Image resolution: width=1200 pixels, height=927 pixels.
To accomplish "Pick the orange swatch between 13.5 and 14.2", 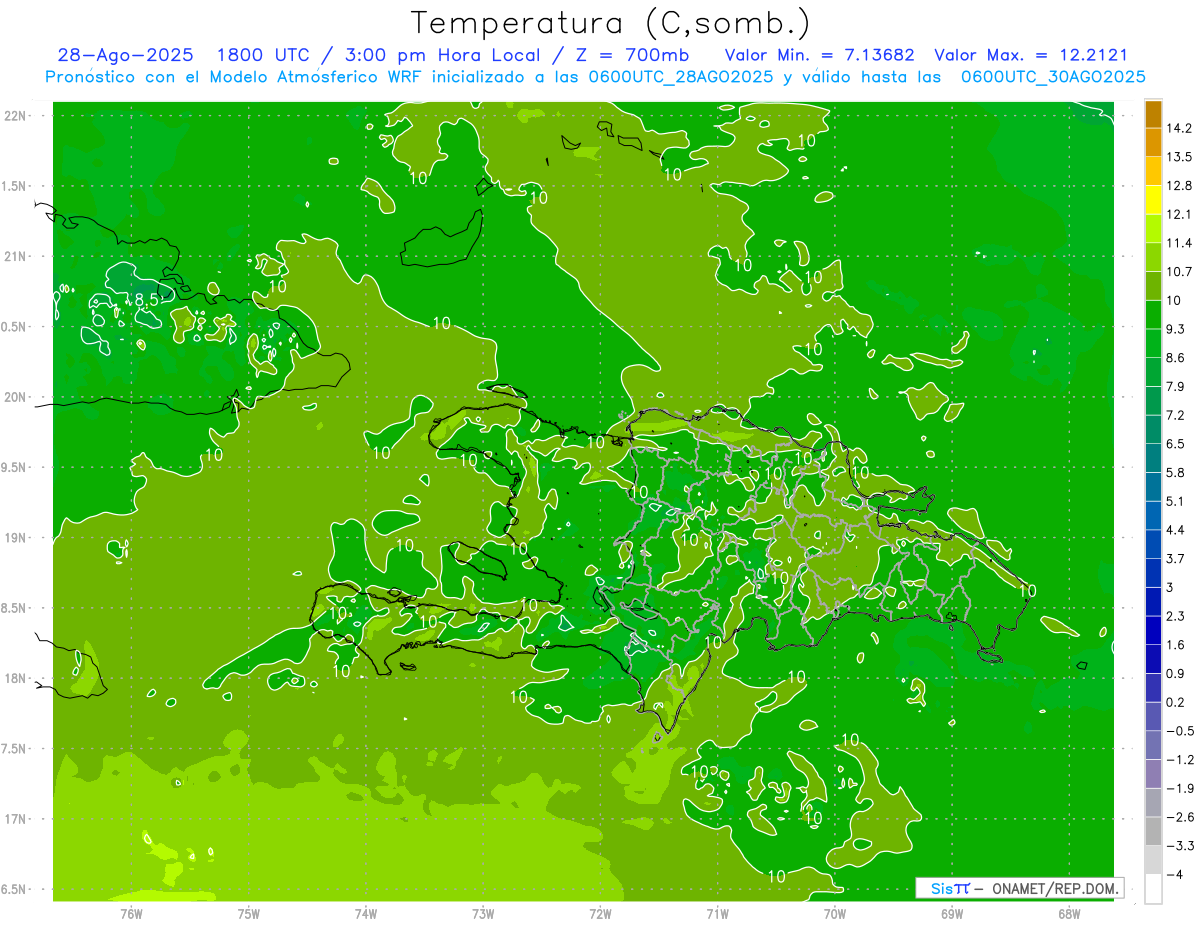I will click(1153, 143).
